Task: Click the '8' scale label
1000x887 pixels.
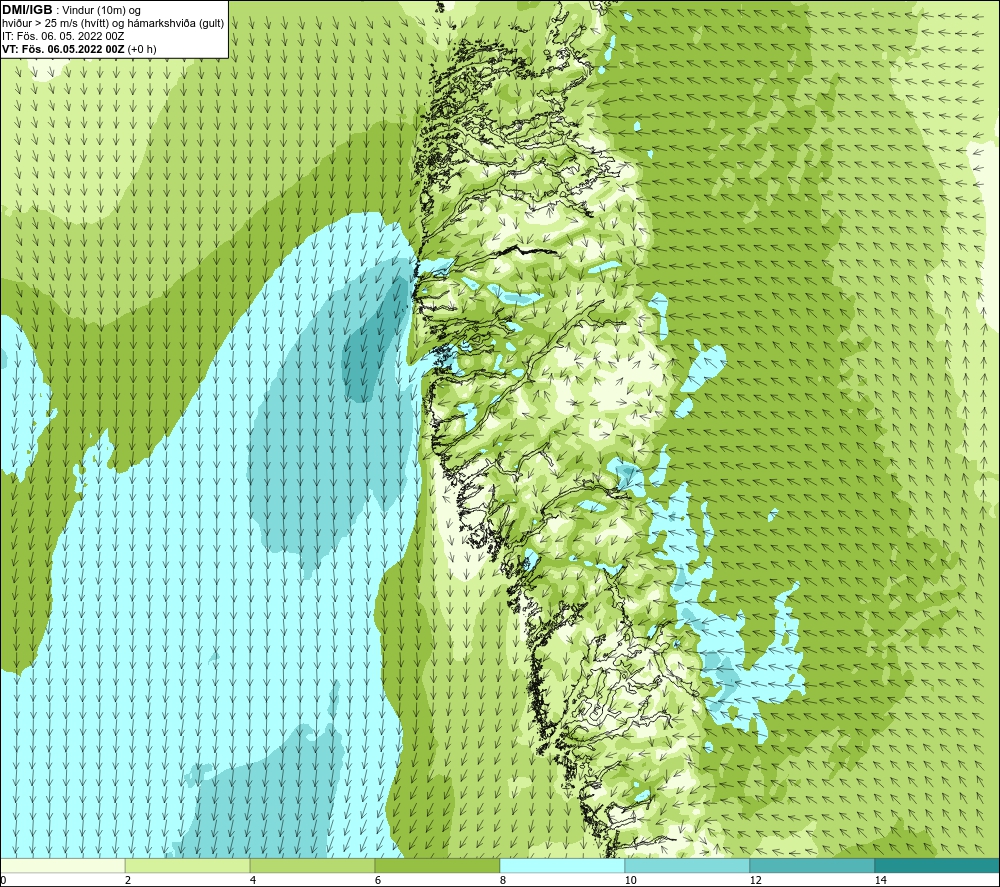Action: click(503, 880)
